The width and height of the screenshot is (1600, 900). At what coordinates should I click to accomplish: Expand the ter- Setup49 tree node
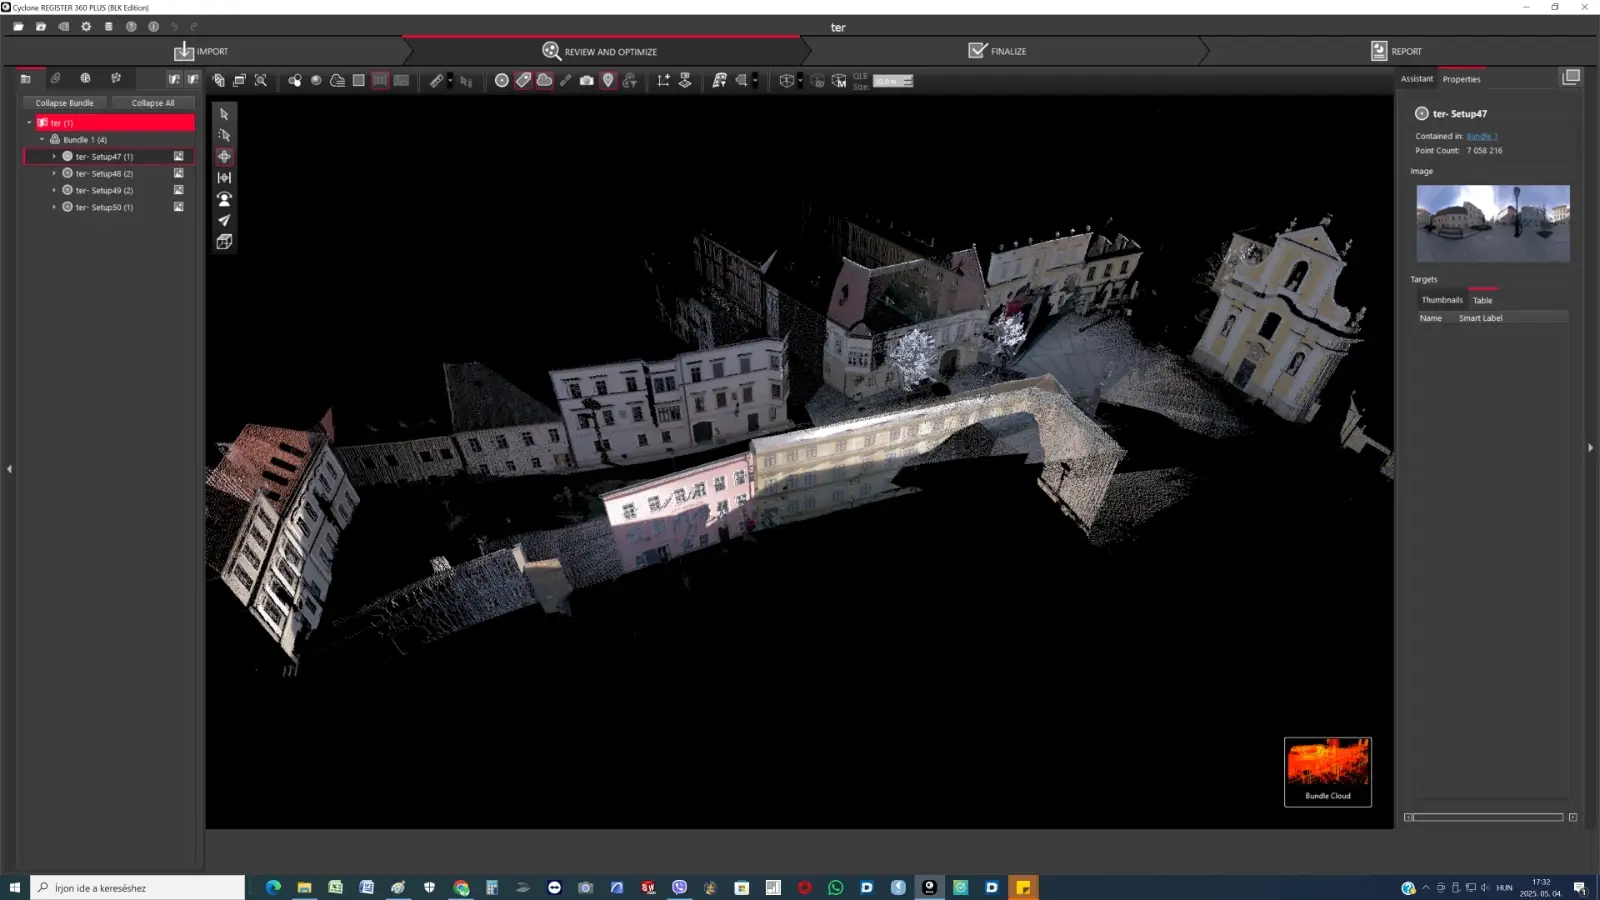click(x=54, y=191)
